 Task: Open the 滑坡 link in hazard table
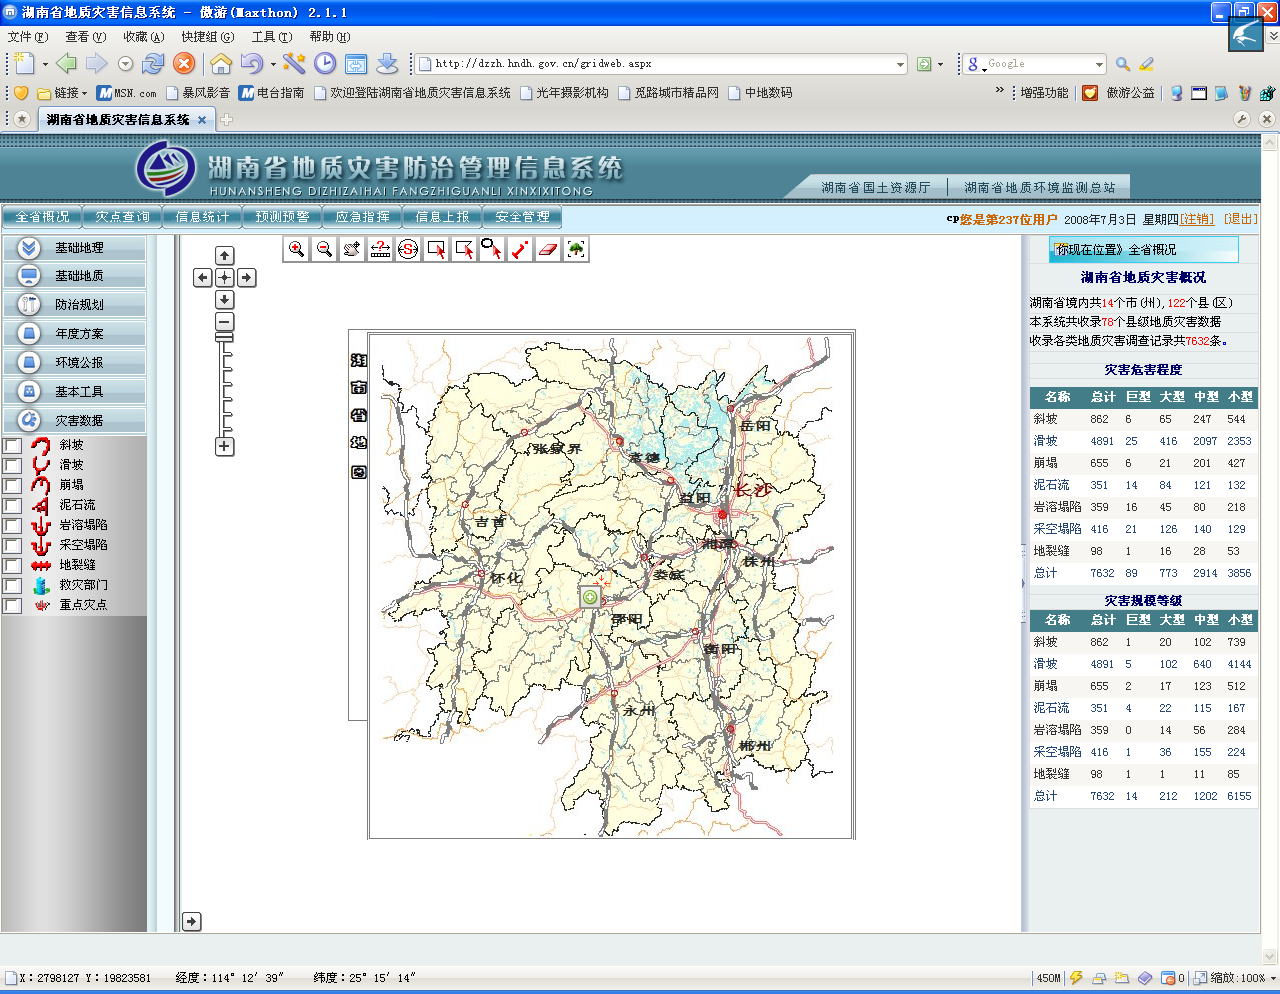click(1045, 441)
